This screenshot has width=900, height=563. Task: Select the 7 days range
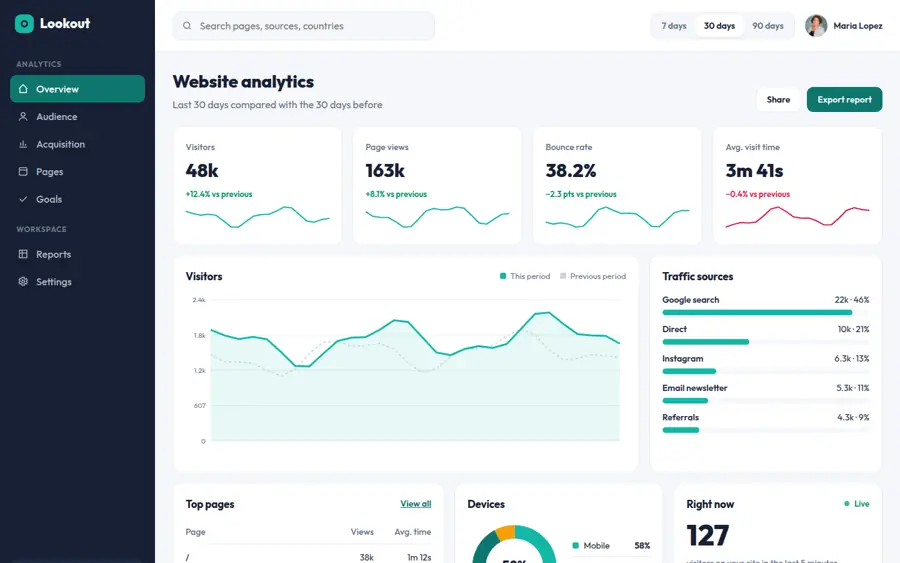point(674,26)
